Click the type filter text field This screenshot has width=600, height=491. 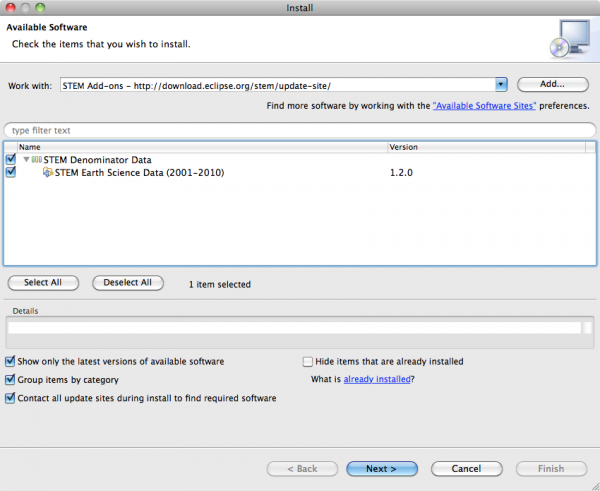[298, 131]
